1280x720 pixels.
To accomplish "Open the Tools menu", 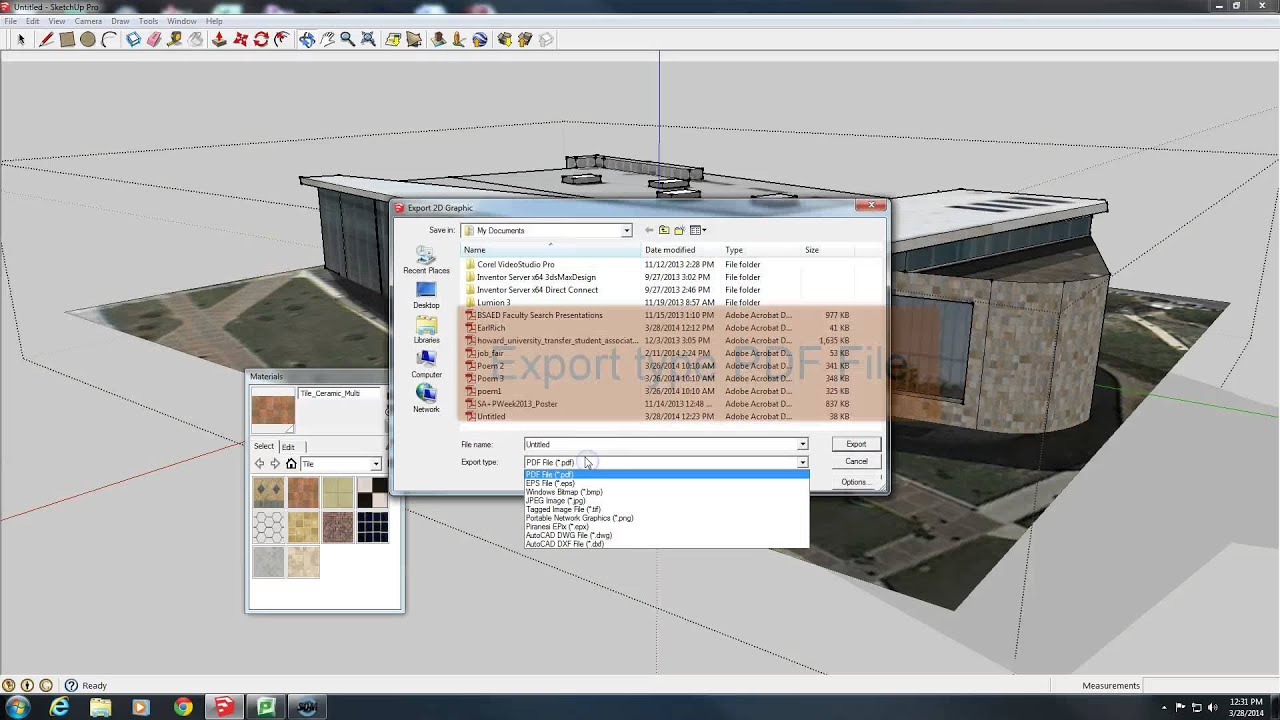I will 148,21.
